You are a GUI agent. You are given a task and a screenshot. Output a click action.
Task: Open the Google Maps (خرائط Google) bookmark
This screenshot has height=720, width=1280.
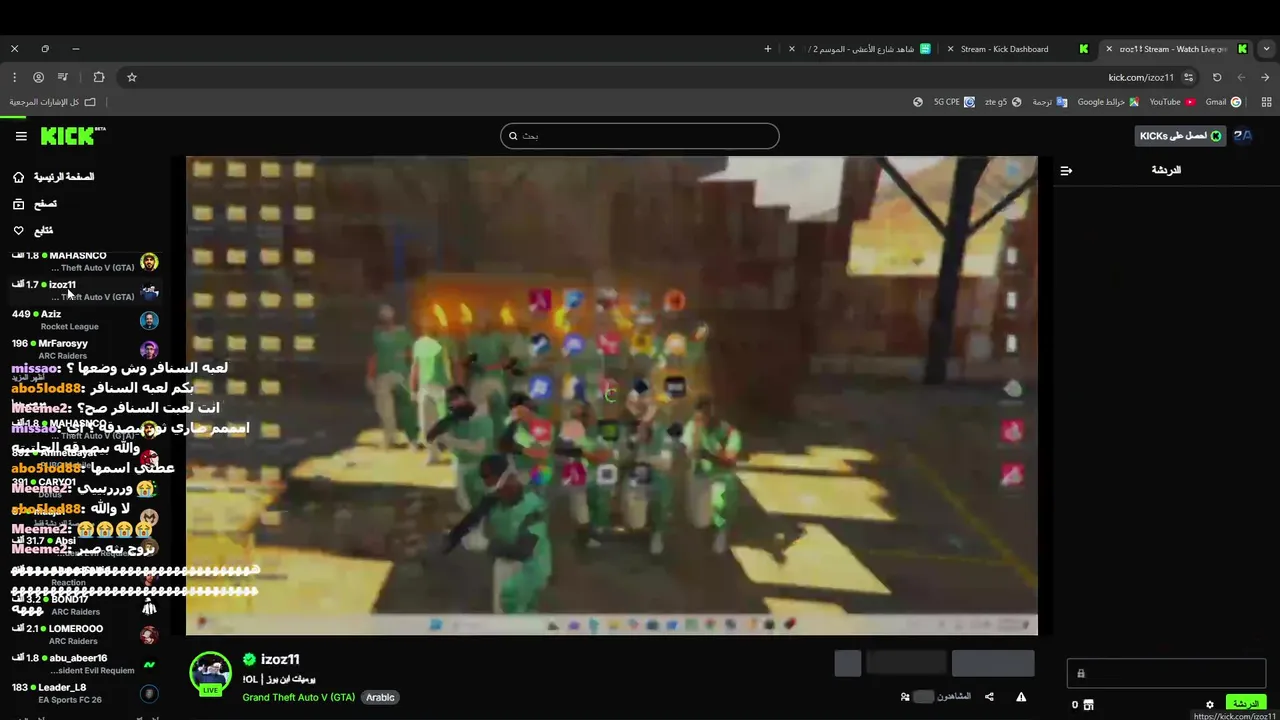(1108, 102)
